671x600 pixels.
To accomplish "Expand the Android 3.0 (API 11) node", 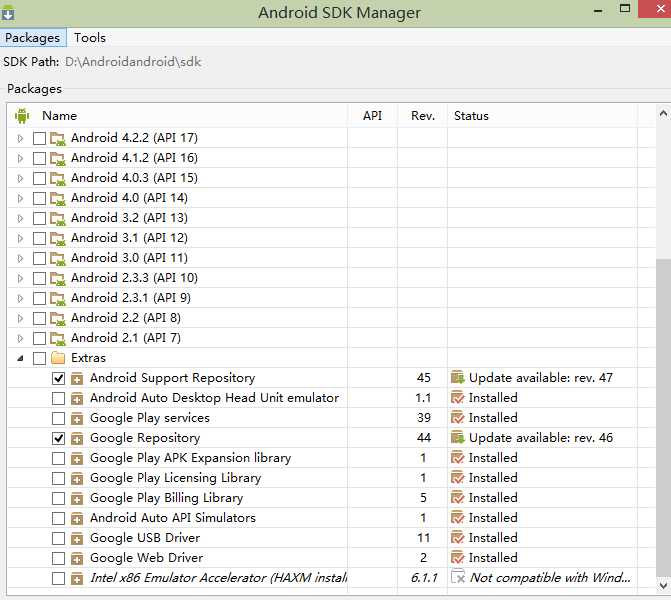I will (20, 258).
